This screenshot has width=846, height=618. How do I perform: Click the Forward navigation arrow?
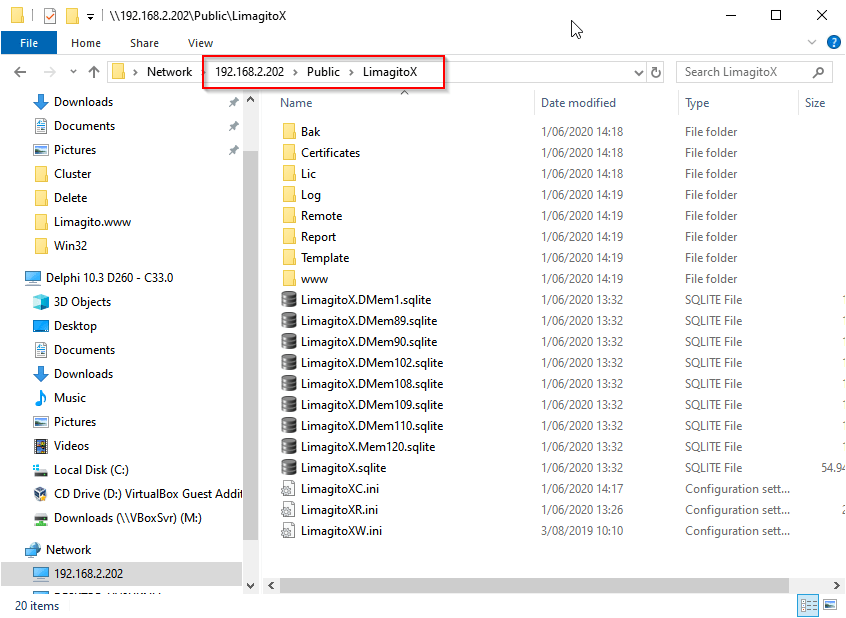(x=49, y=72)
